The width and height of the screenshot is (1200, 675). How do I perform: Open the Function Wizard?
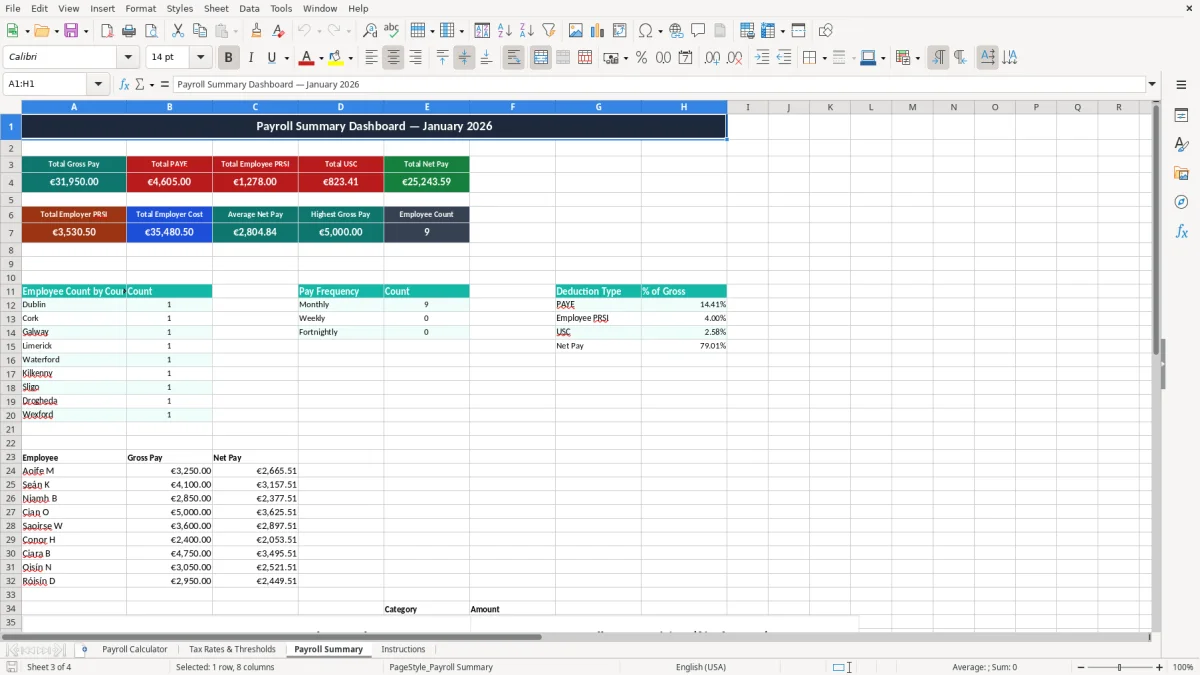[124, 84]
